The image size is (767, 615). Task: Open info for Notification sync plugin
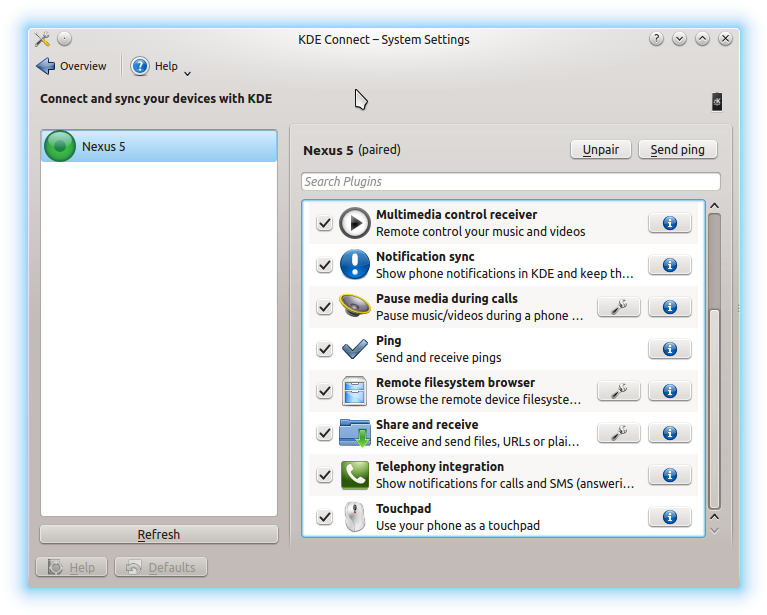pyautogui.click(x=670, y=265)
